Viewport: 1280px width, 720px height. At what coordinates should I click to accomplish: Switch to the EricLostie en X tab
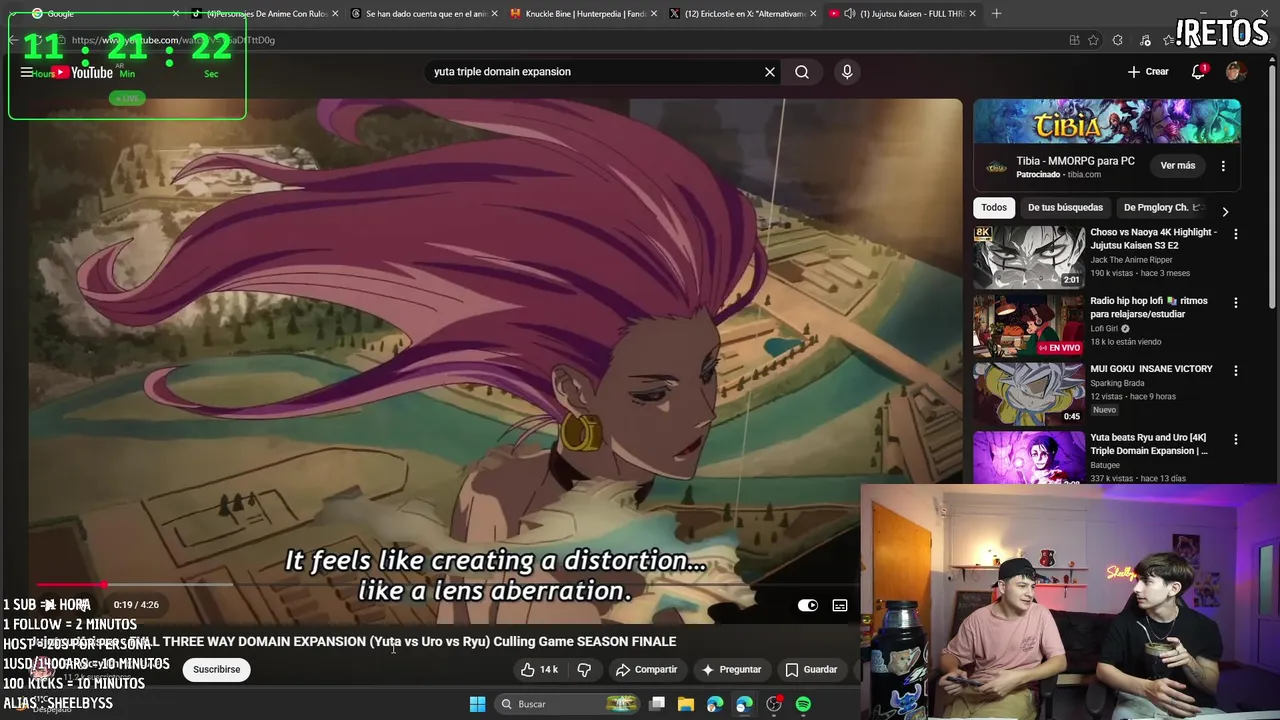click(x=745, y=14)
